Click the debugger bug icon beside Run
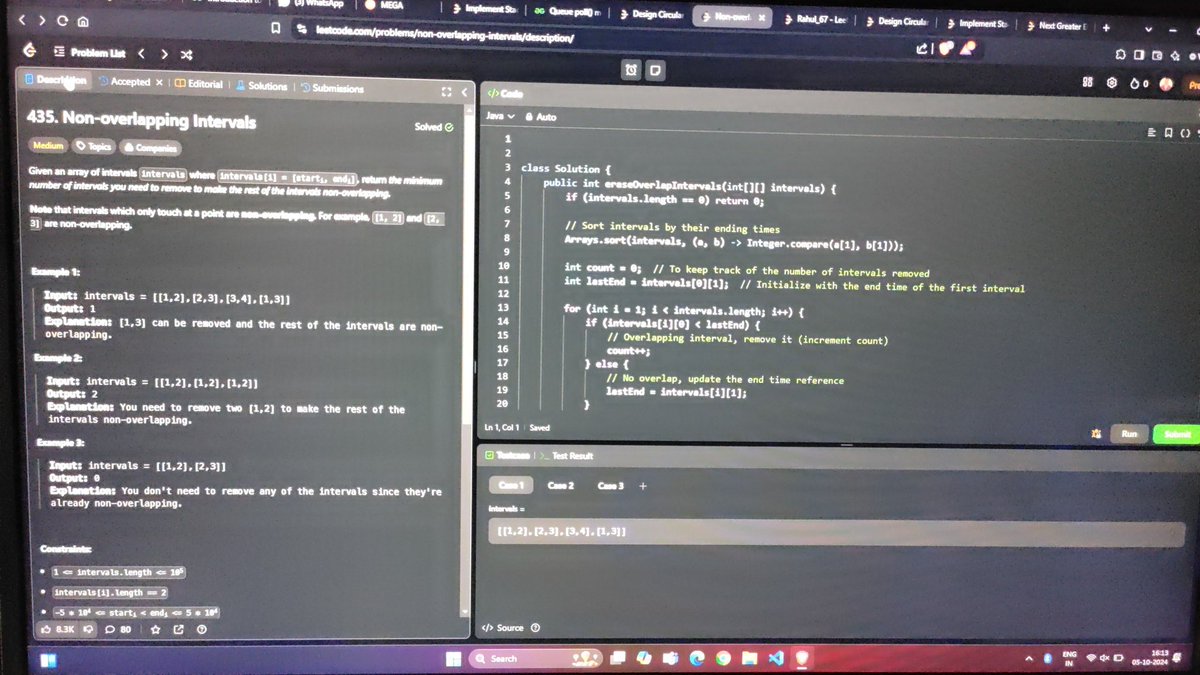1200x675 pixels. point(1097,434)
